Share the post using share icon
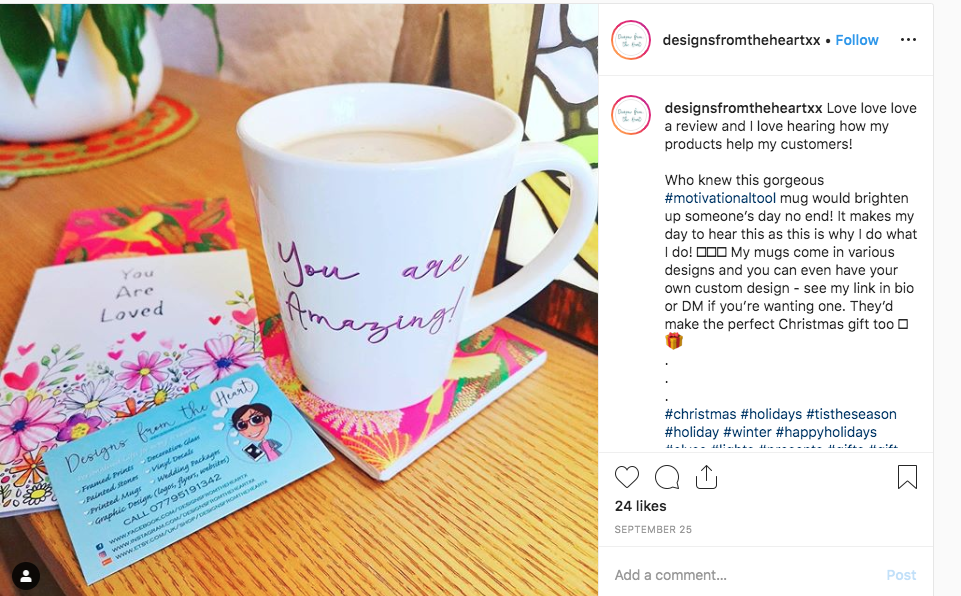Viewport: 961px width, 596px height. coord(706,476)
